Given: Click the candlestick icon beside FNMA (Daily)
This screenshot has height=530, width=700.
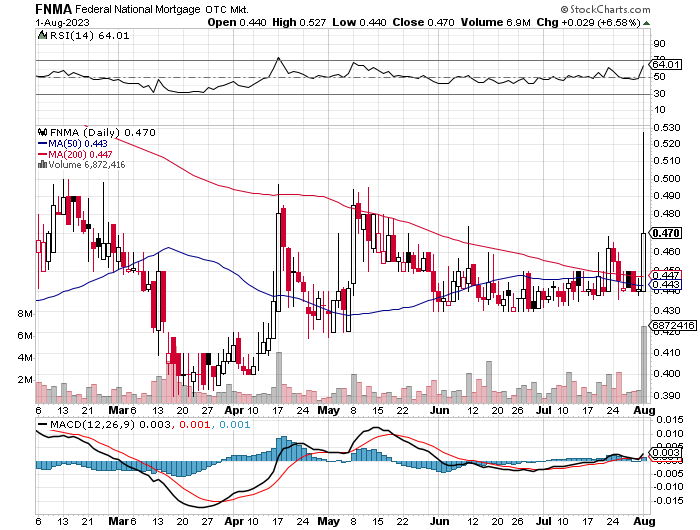Looking at the screenshot, I should pos(42,132).
